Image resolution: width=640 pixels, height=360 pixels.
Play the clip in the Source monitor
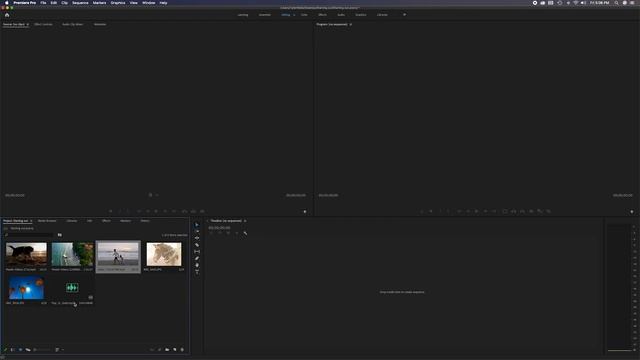[156, 211]
